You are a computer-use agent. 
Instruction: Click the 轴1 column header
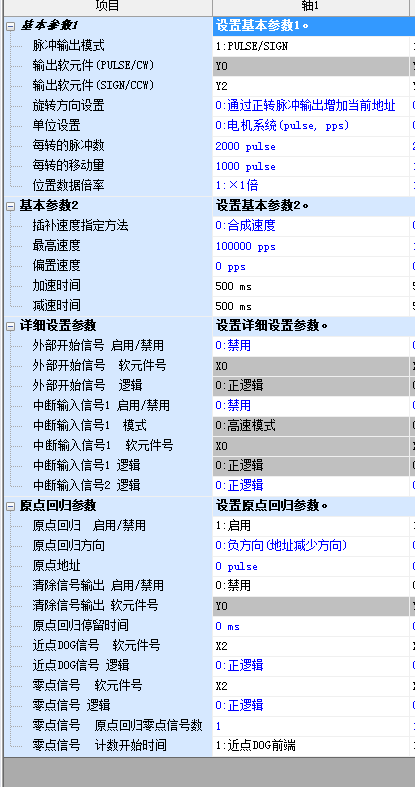311,7
